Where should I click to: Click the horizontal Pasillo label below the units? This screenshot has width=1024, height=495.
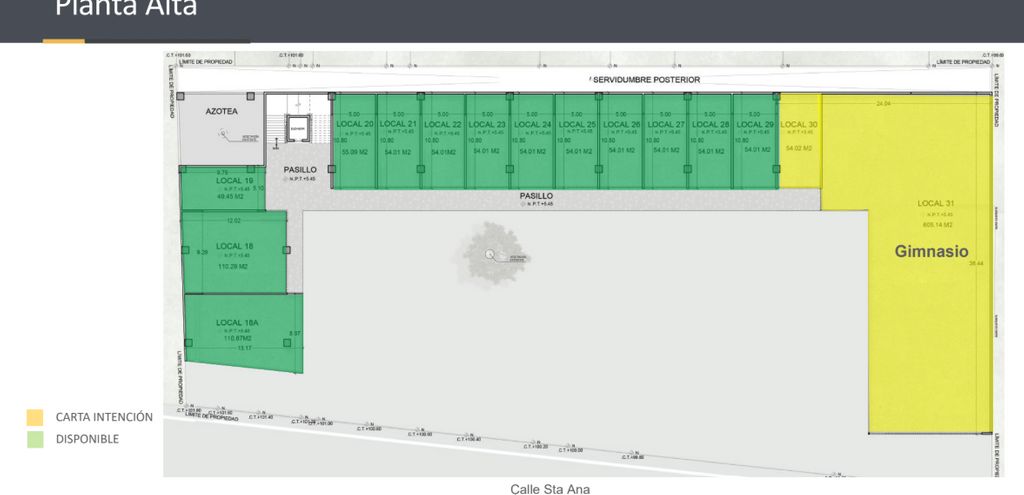[x=536, y=196]
